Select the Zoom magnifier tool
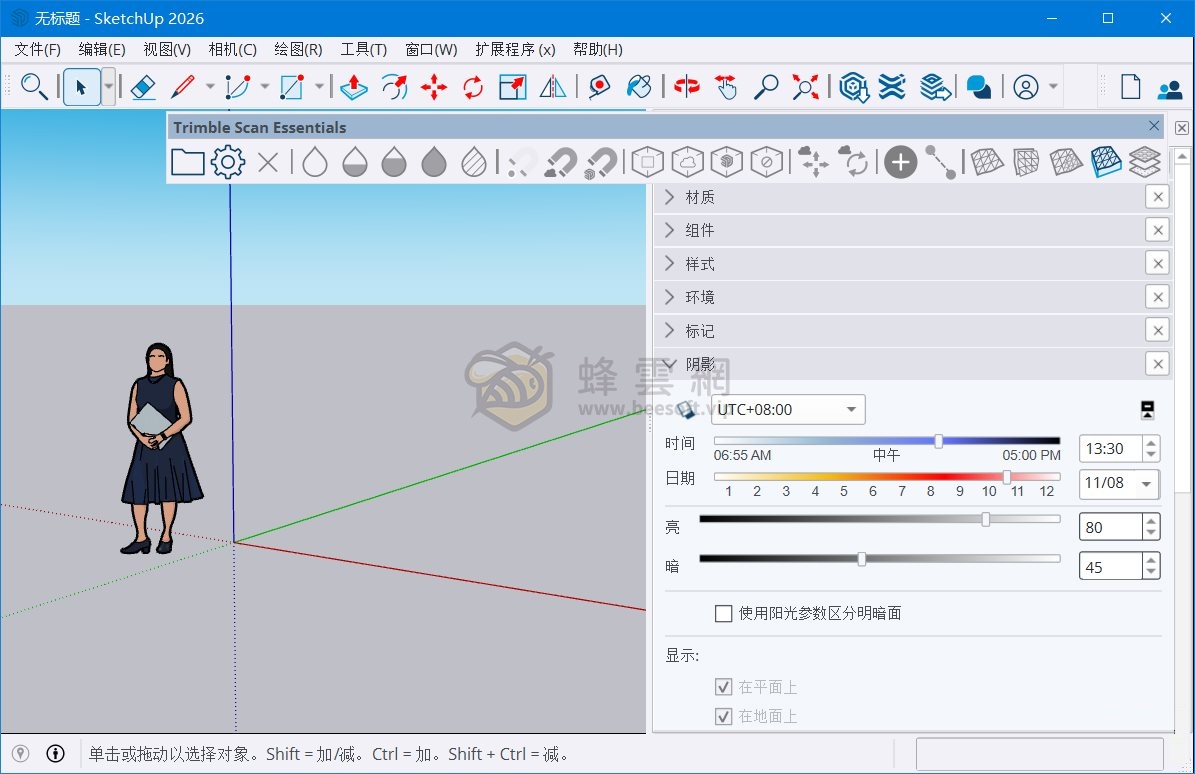This screenshot has width=1195, height=774. (766, 87)
